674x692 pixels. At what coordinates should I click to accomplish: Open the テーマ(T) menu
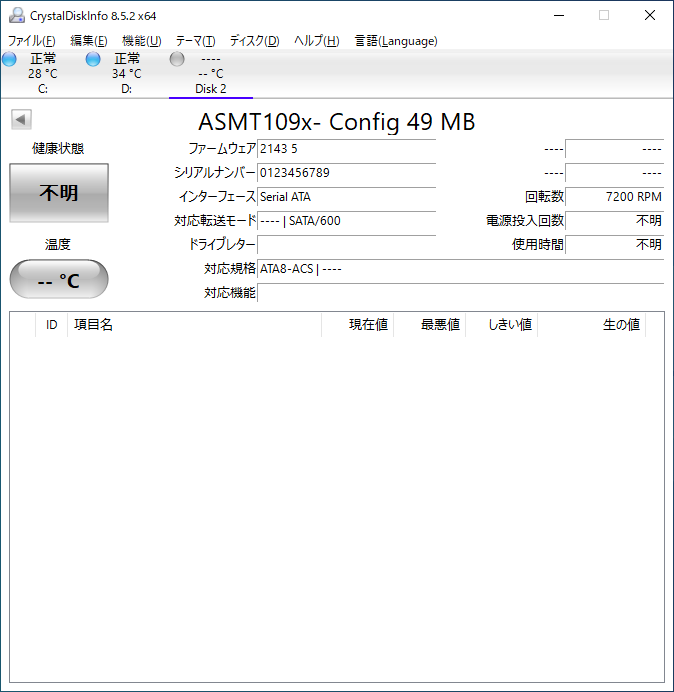pos(196,41)
